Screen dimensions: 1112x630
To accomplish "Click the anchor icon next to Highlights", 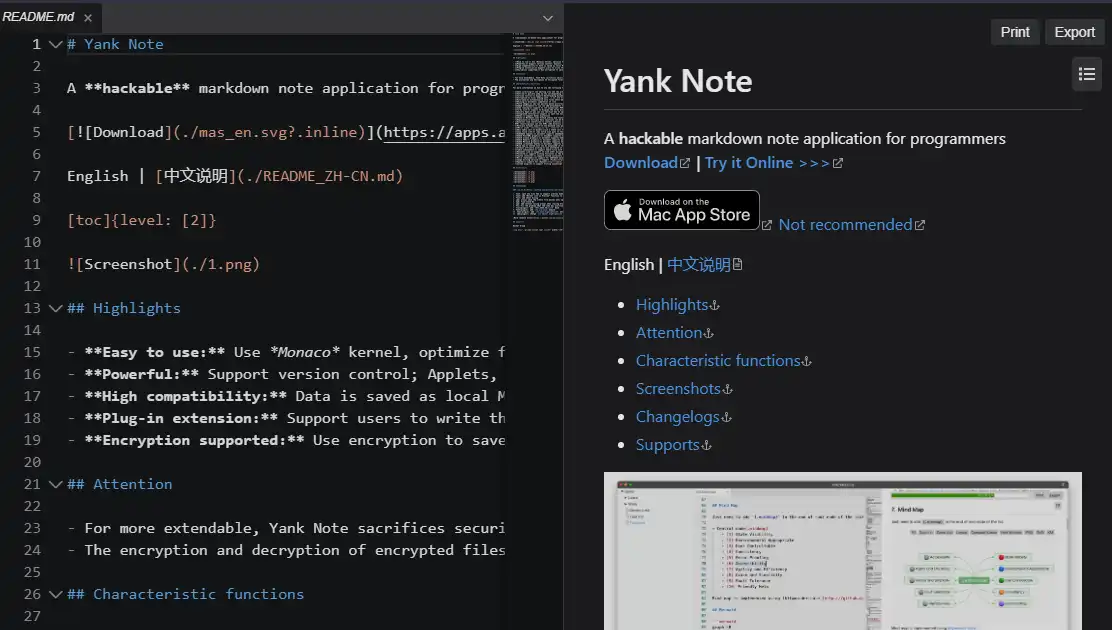I will (x=714, y=306).
